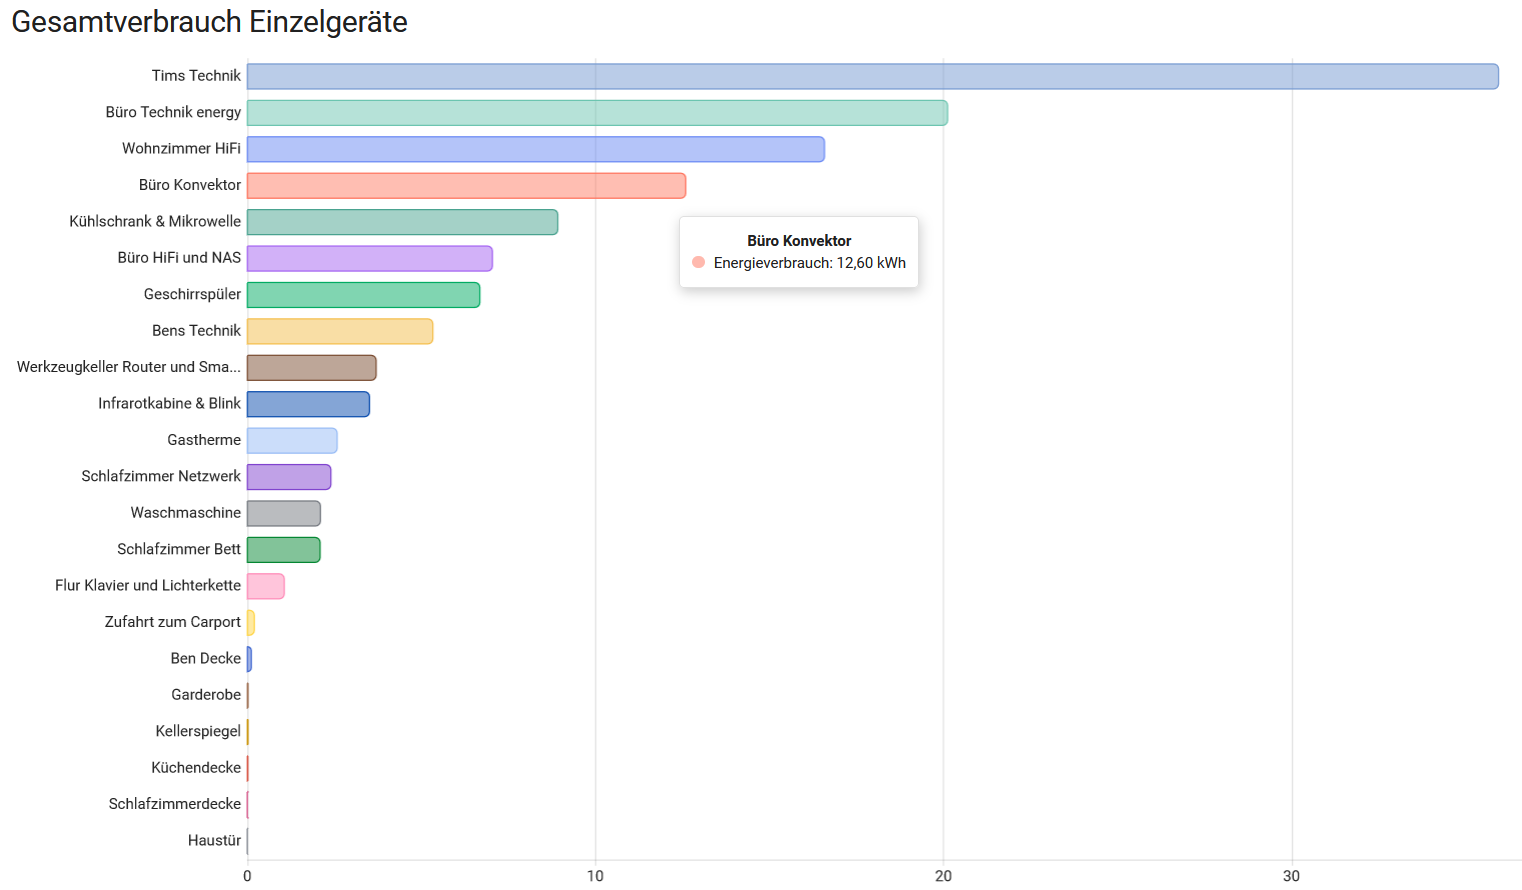Click the Tims Technik bar
This screenshot has height=890, width=1522.
coord(872,77)
